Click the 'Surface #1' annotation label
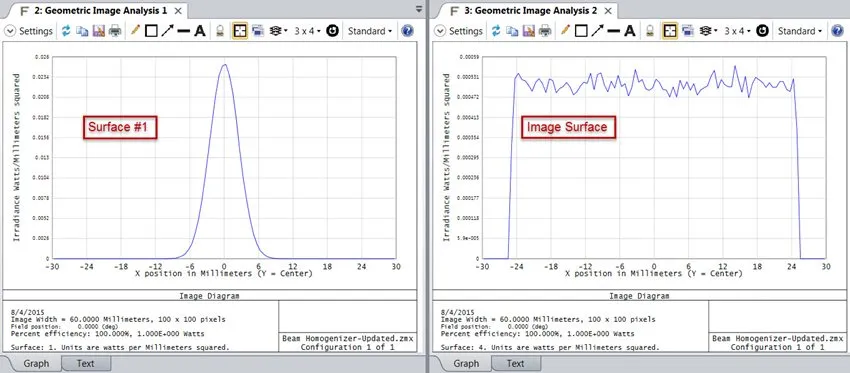 (120, 128)
